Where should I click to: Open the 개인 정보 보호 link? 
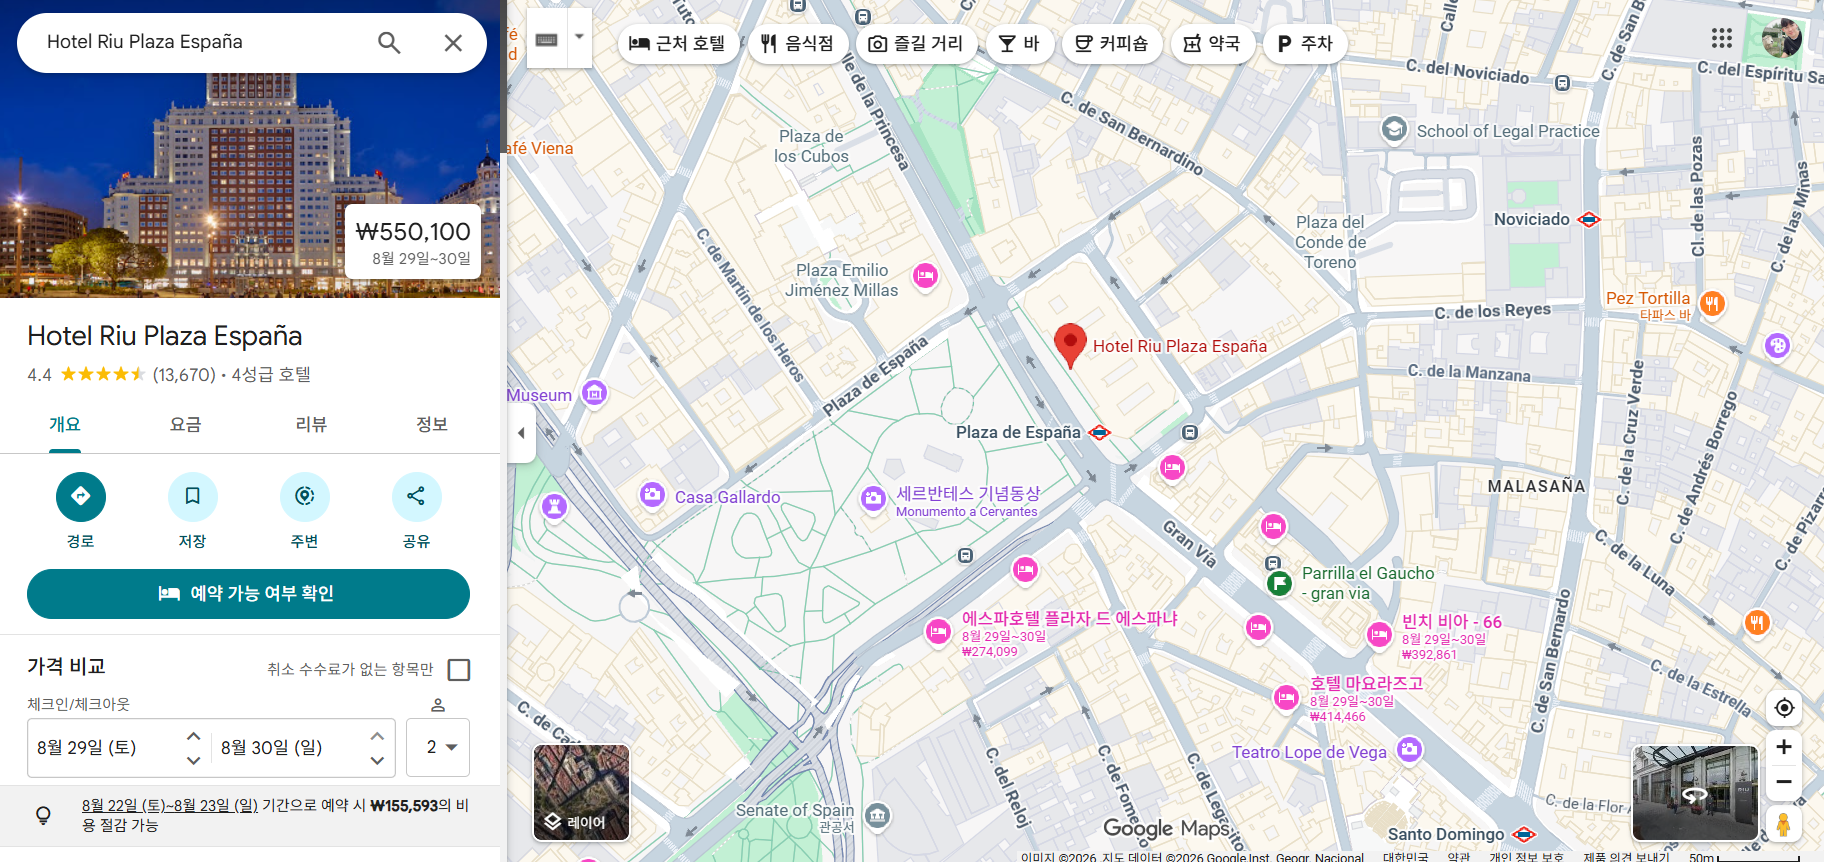(x=1525, y=856)
